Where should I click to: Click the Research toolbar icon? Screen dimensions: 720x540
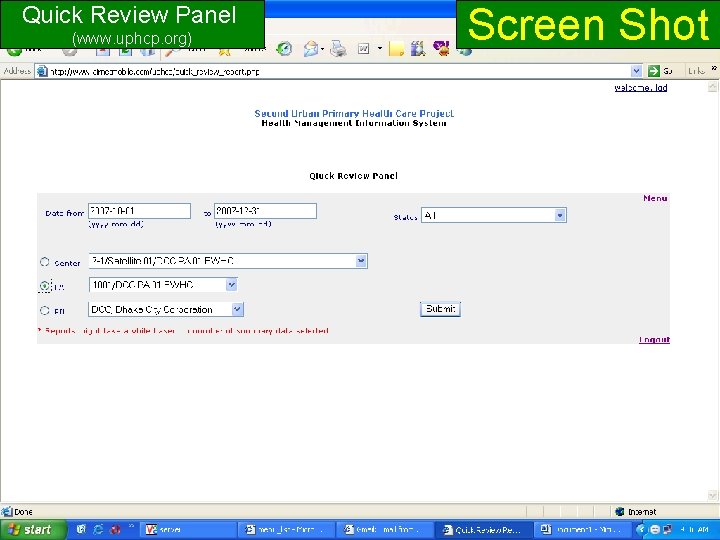point(418,49)
